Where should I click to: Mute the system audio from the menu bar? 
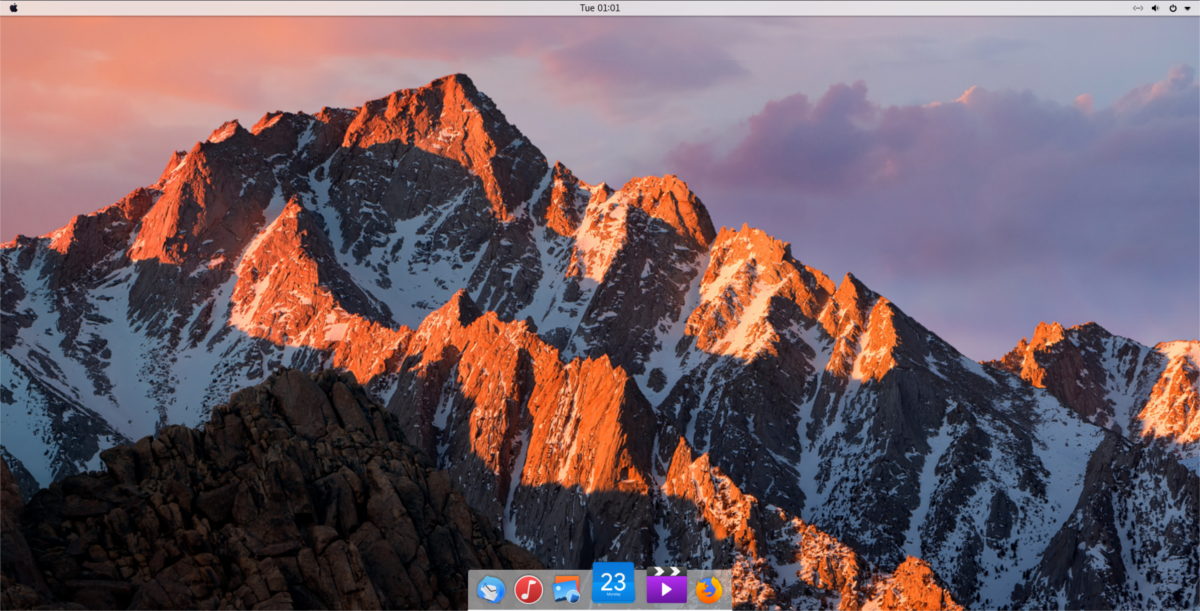(x=1155, y=8)
